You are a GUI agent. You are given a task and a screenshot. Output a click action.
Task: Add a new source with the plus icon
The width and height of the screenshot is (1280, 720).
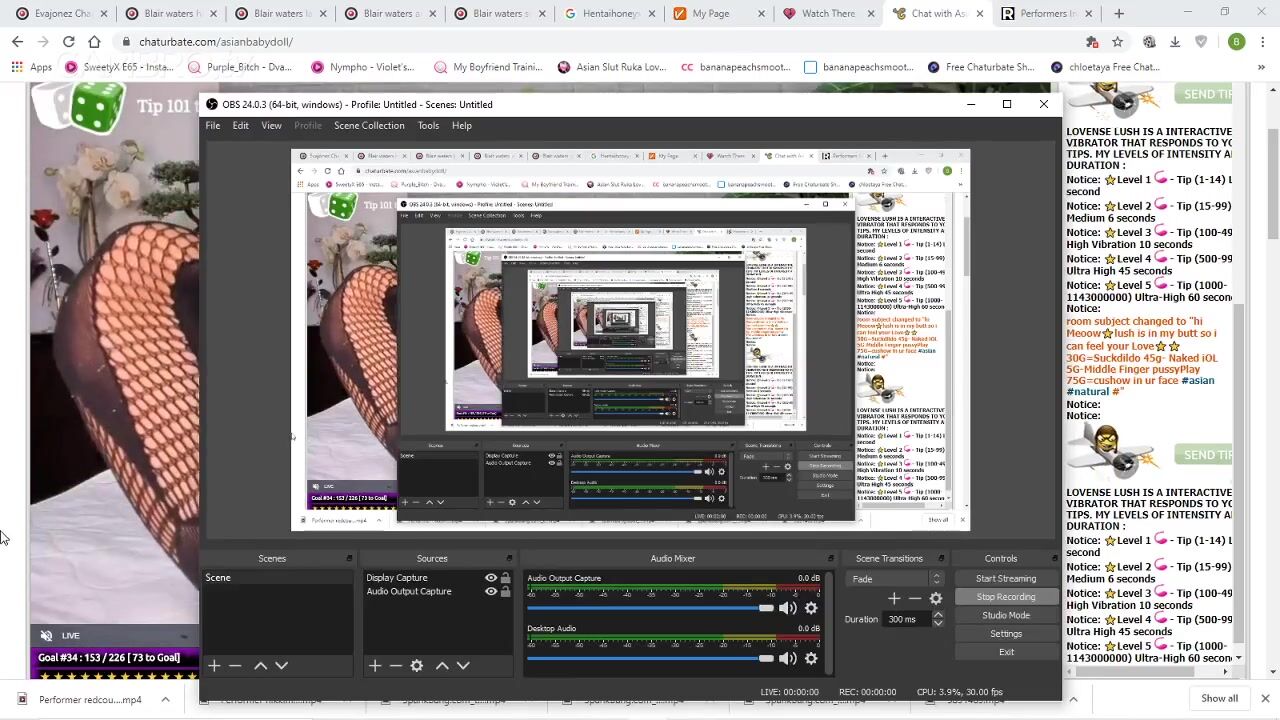pyautogui.click(x=375, y=666)
